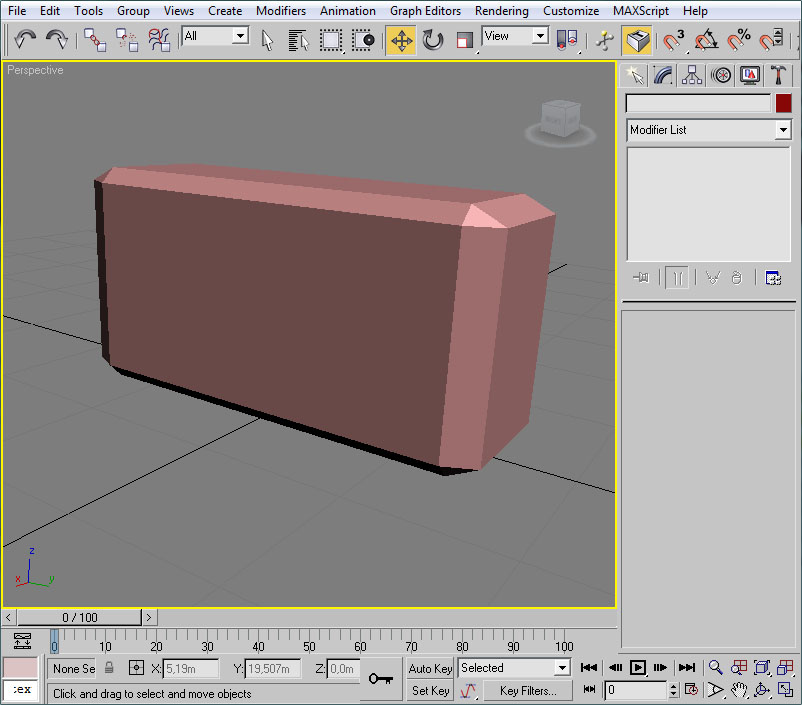
Task: Click the Key Filters button
Action: pyautogui.click(x=528, y=691)
